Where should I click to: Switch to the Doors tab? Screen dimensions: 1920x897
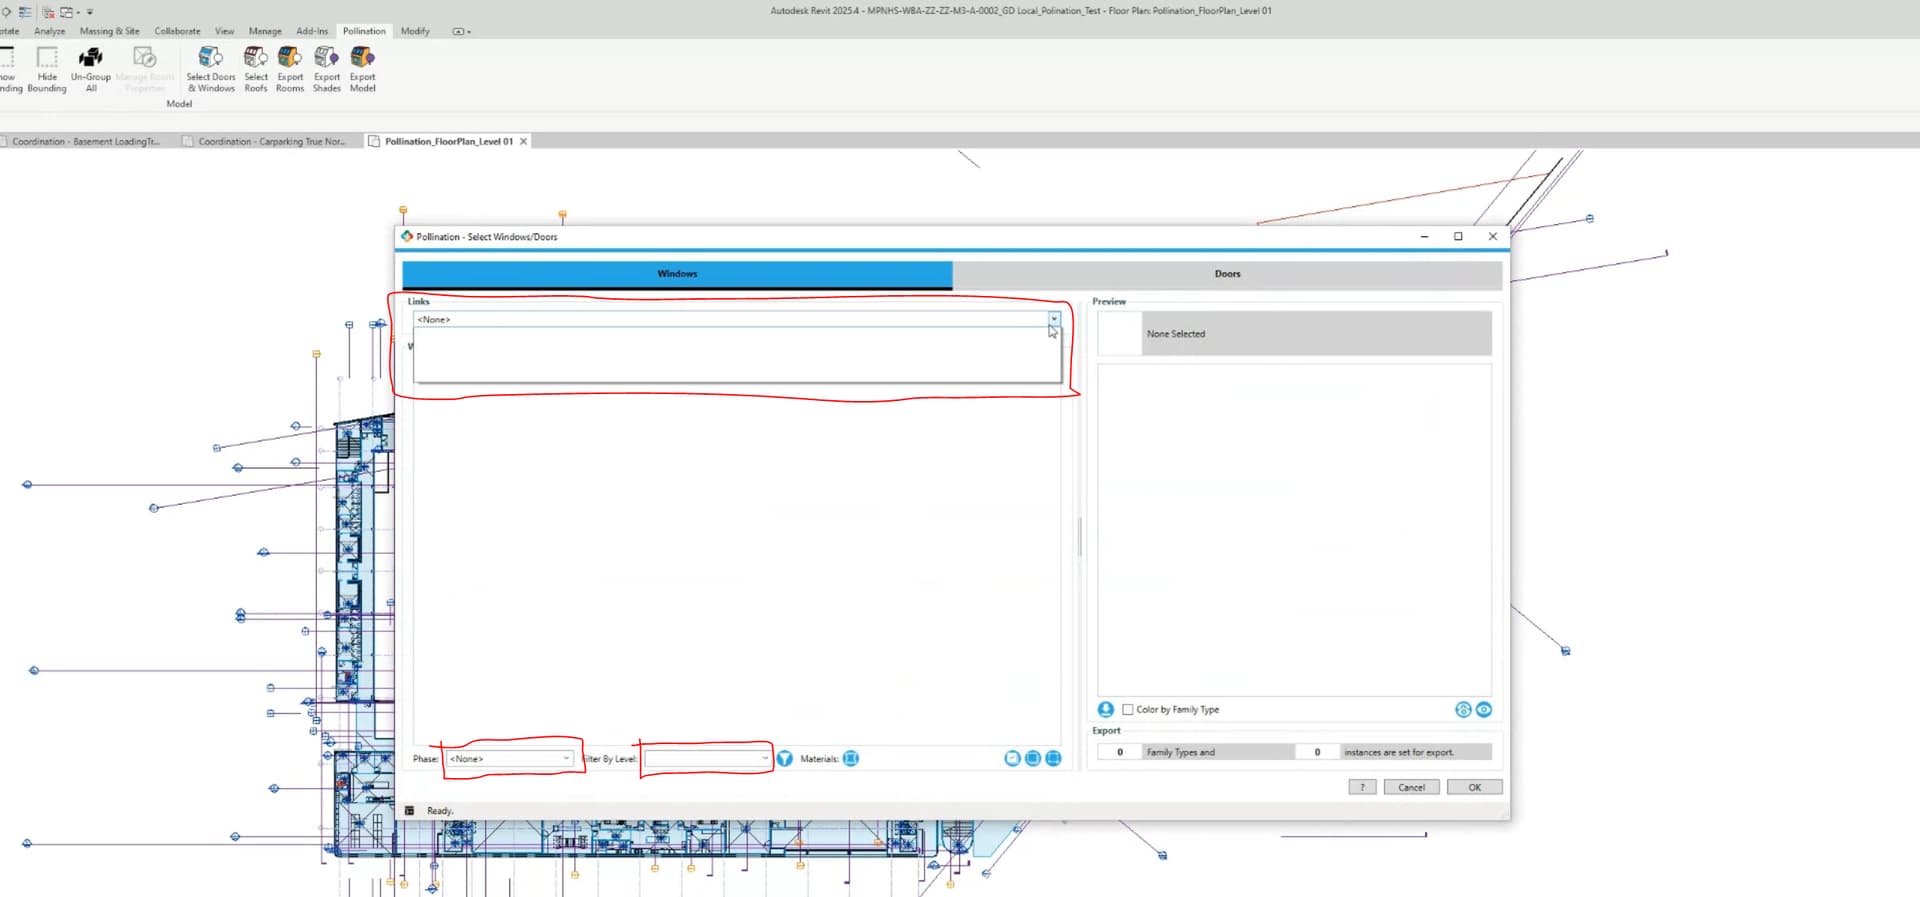tap(1227, 274)
